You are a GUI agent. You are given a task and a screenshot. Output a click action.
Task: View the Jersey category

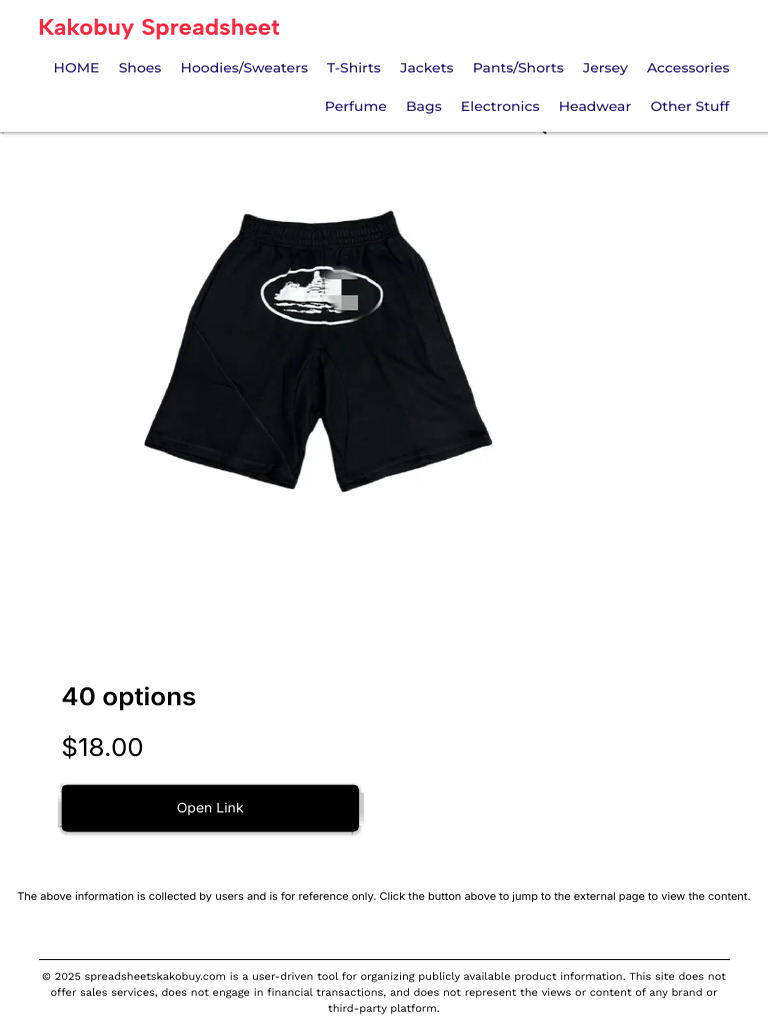(605, 68)
